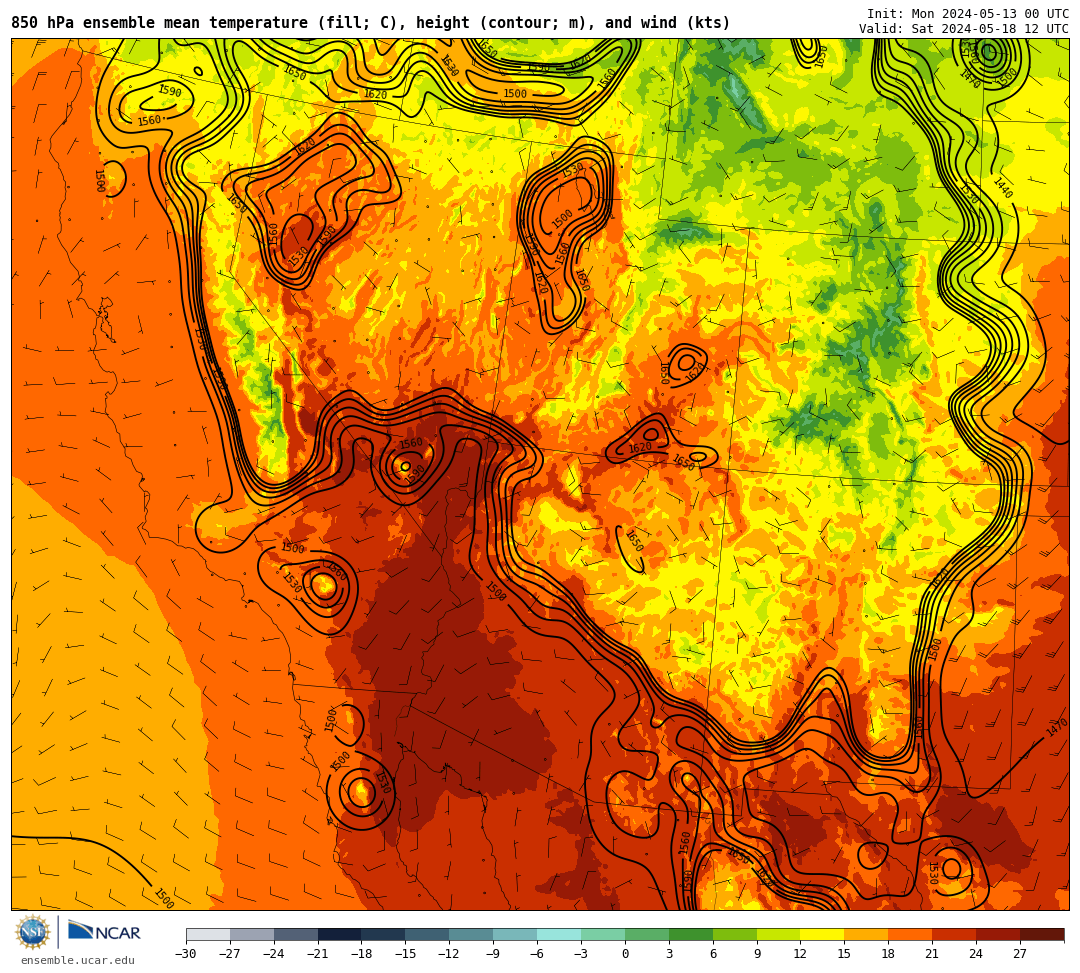The image size is (1080, 973).
Task: Click the 21 colorbar tick label
Action: pyautogui.click(x=933, y=954)
